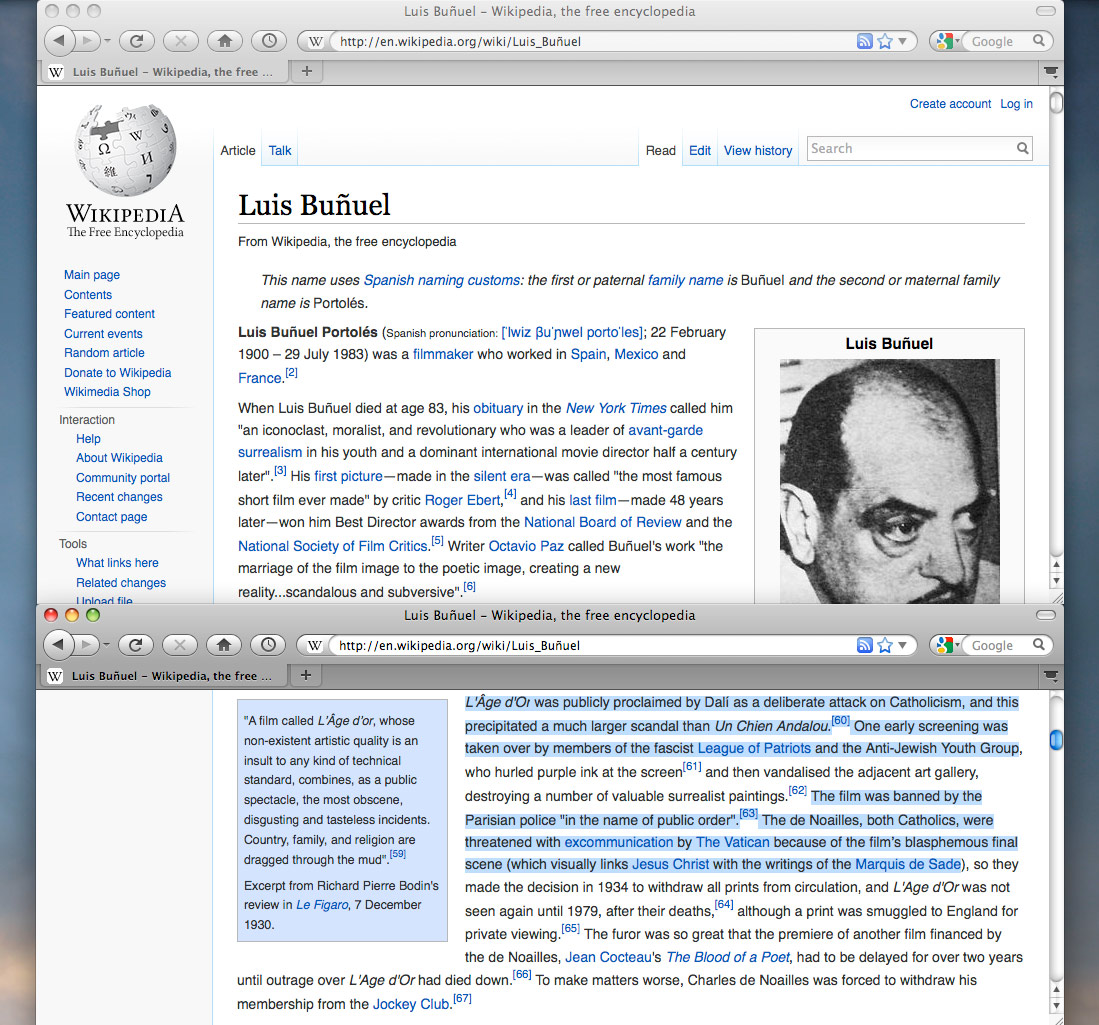Follow the Jockey Club link
Image resolution: width=1099 pixels, height=1025 pixels.
[411, 1005]
